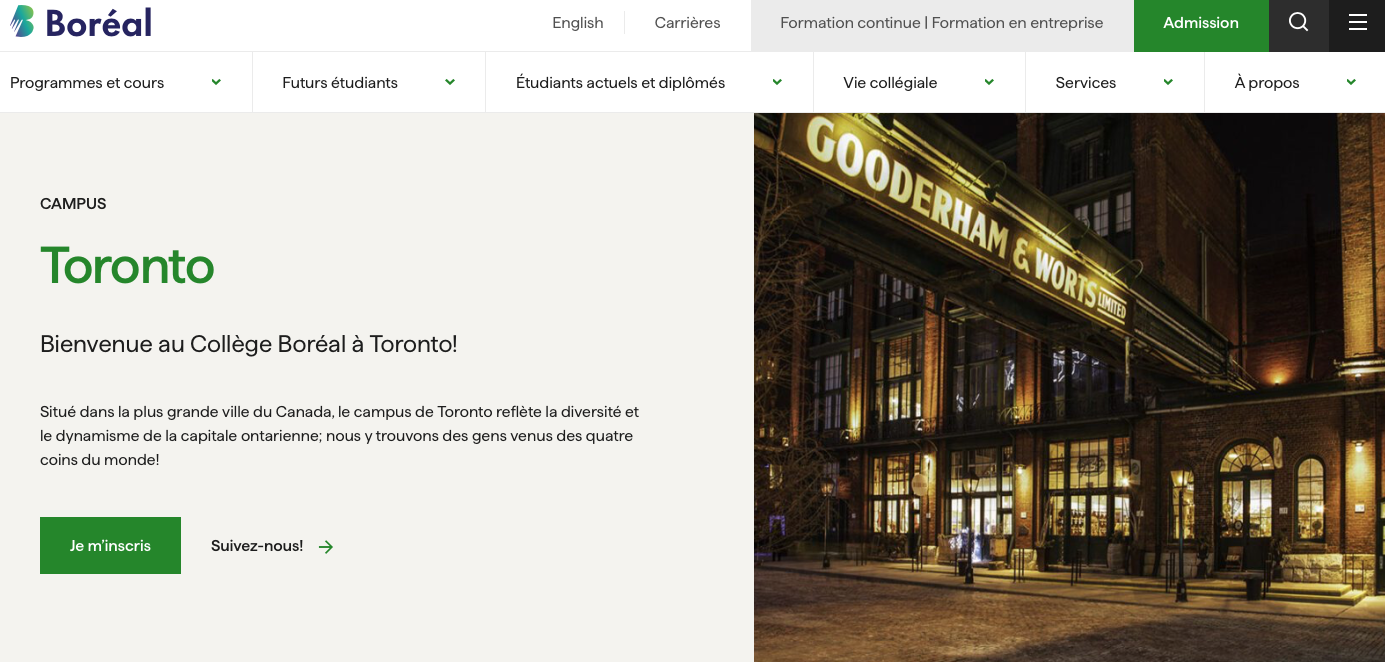Go to the Carrières page
Viewport: 1385px width, 662px height.
tap(687, 23)
